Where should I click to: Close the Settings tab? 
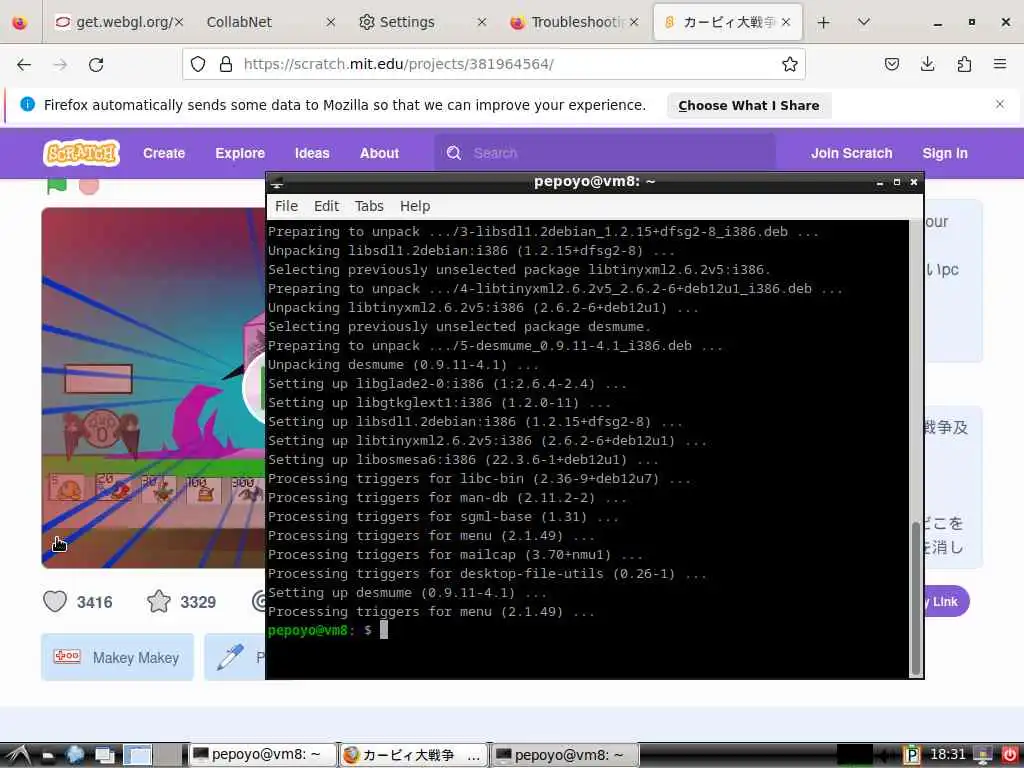(x=481, y=22)
